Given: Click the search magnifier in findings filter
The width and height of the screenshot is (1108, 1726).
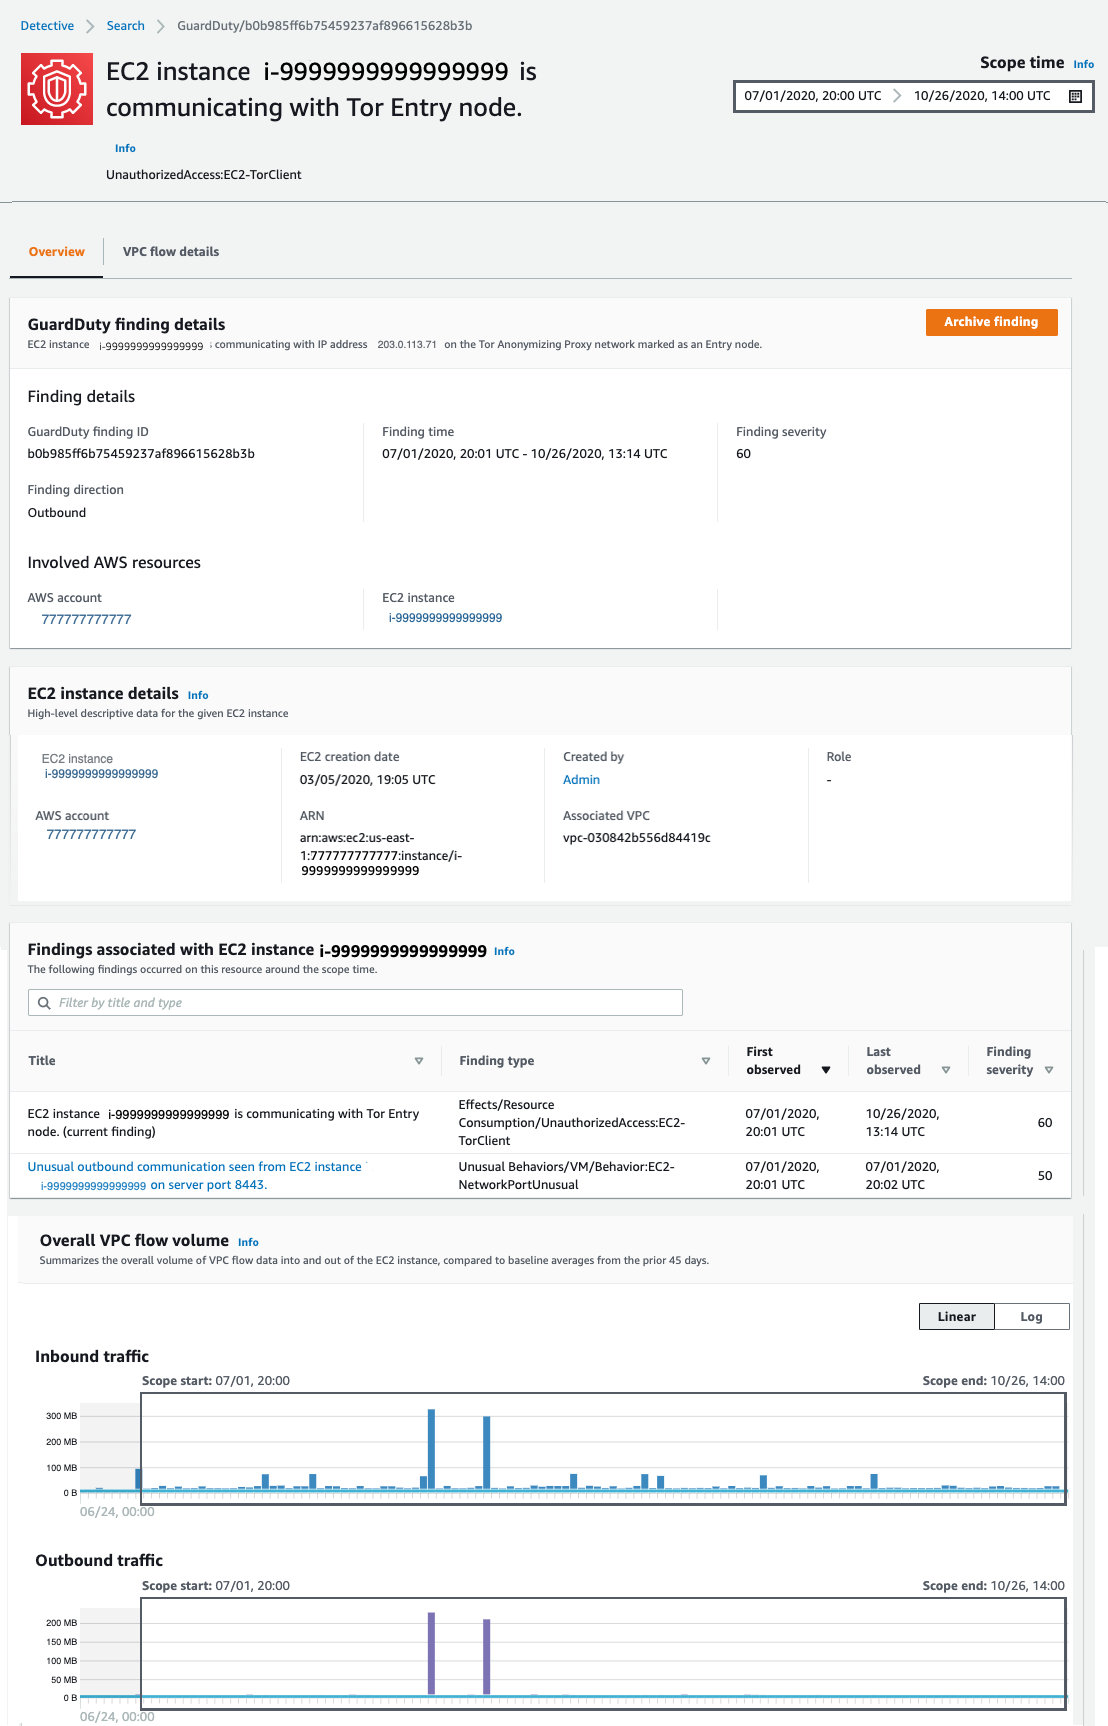Looking at the screenshot, I should coord(44,1003).
